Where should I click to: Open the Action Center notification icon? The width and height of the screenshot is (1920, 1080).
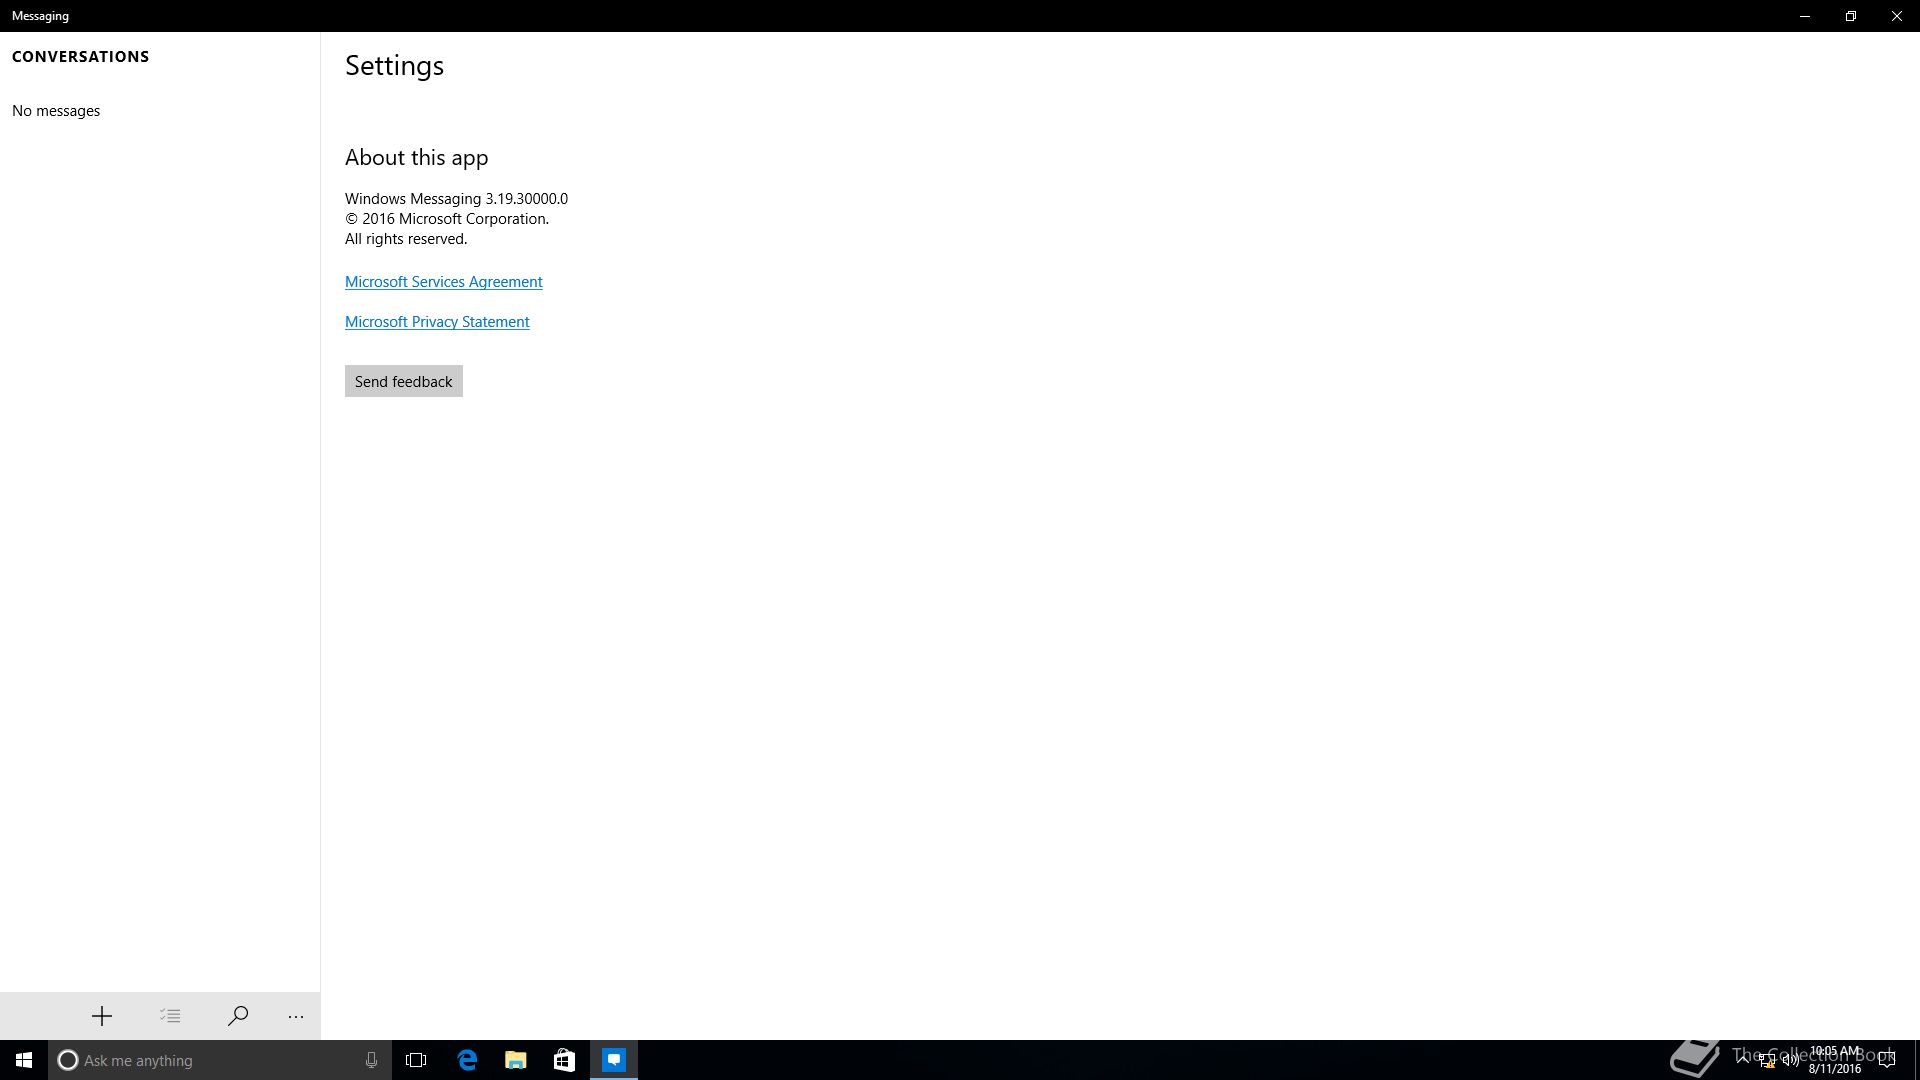(x=1887, y=1060)
